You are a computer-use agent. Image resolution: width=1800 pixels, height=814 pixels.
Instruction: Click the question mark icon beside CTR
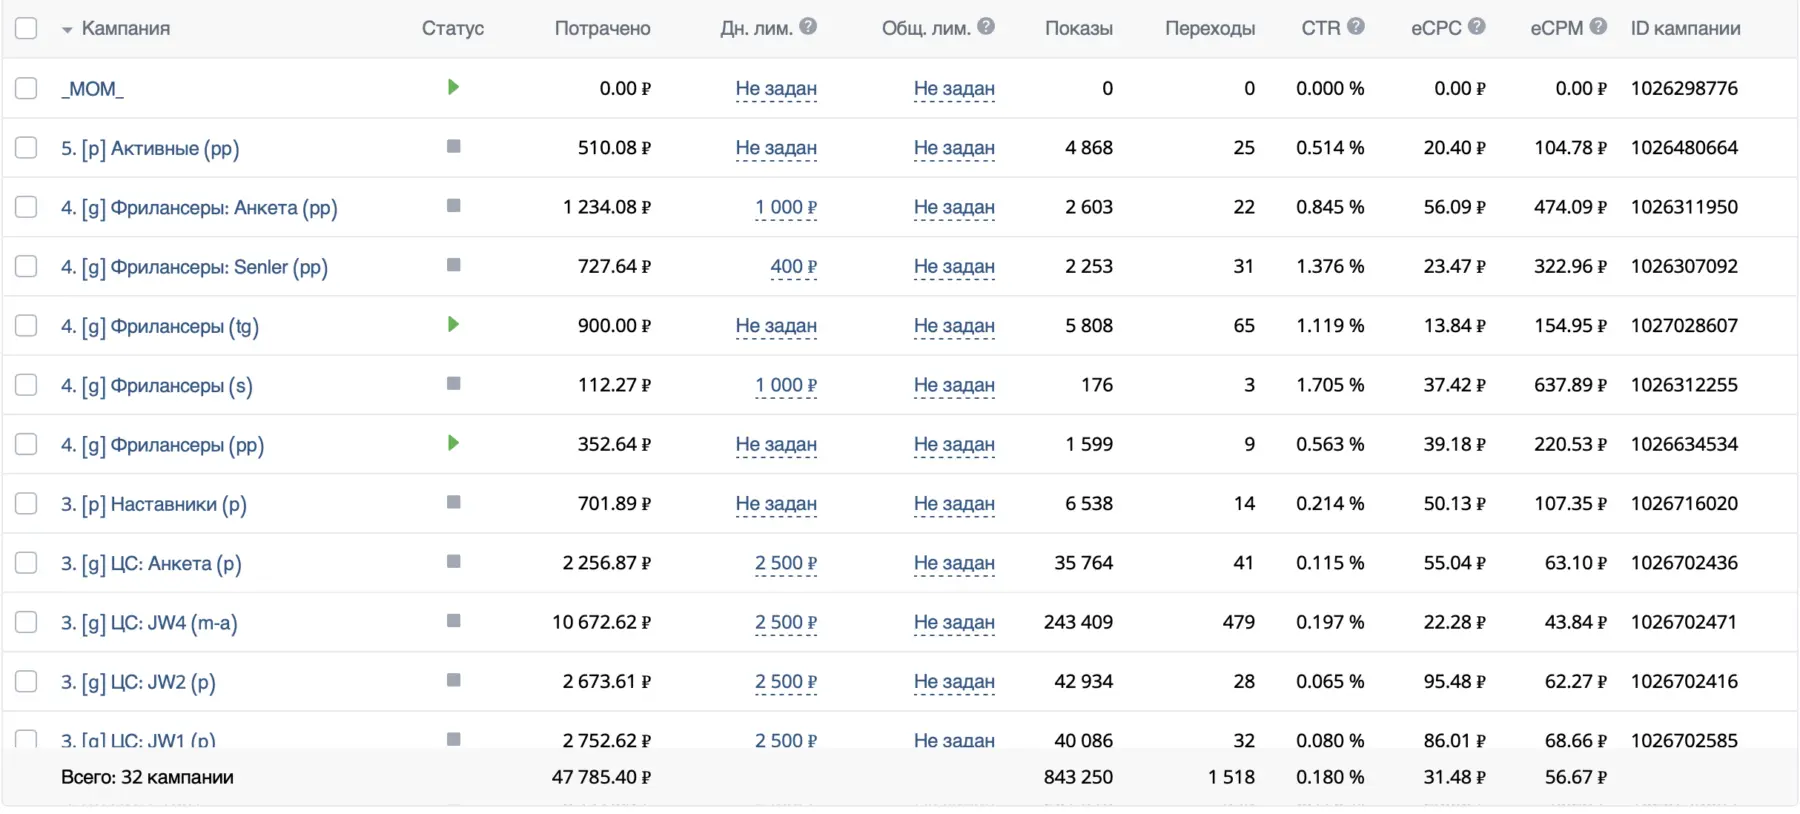[1356, 27]
